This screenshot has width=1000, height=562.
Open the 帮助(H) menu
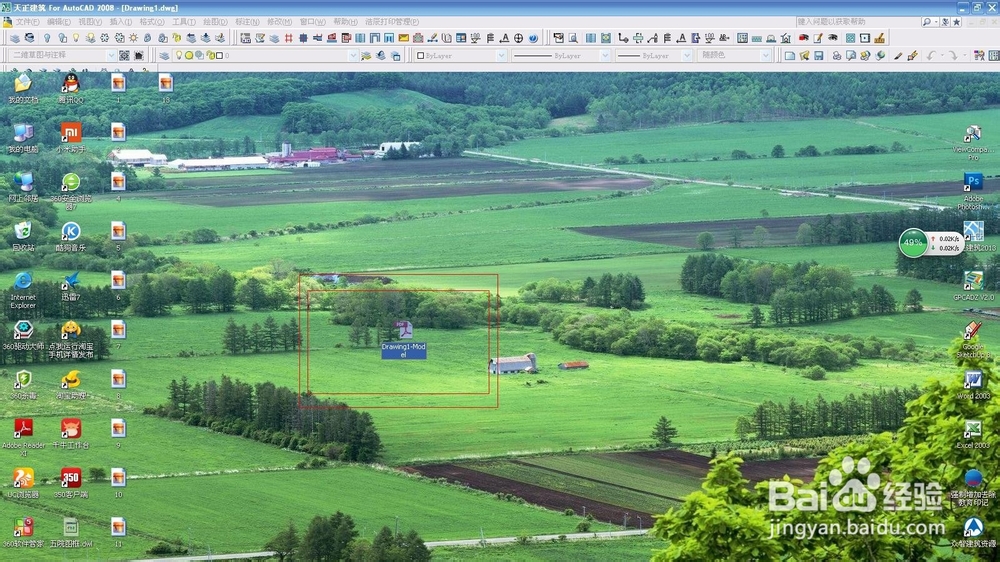pyautogui.click(x=345, y=22)
